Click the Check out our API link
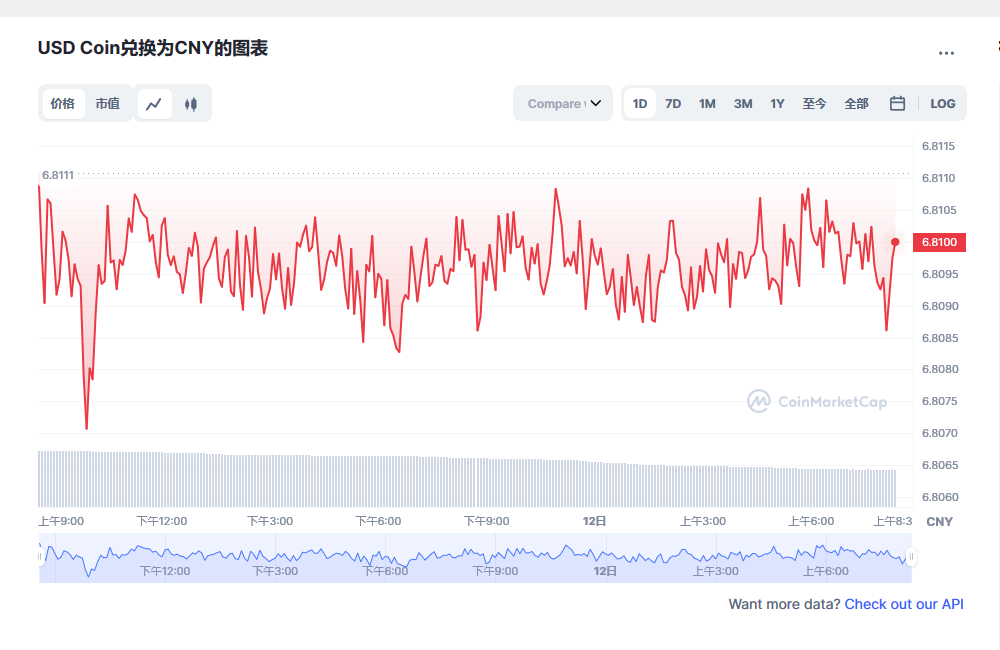This screenshot has width=1000, height=650. tap(904, 604)
